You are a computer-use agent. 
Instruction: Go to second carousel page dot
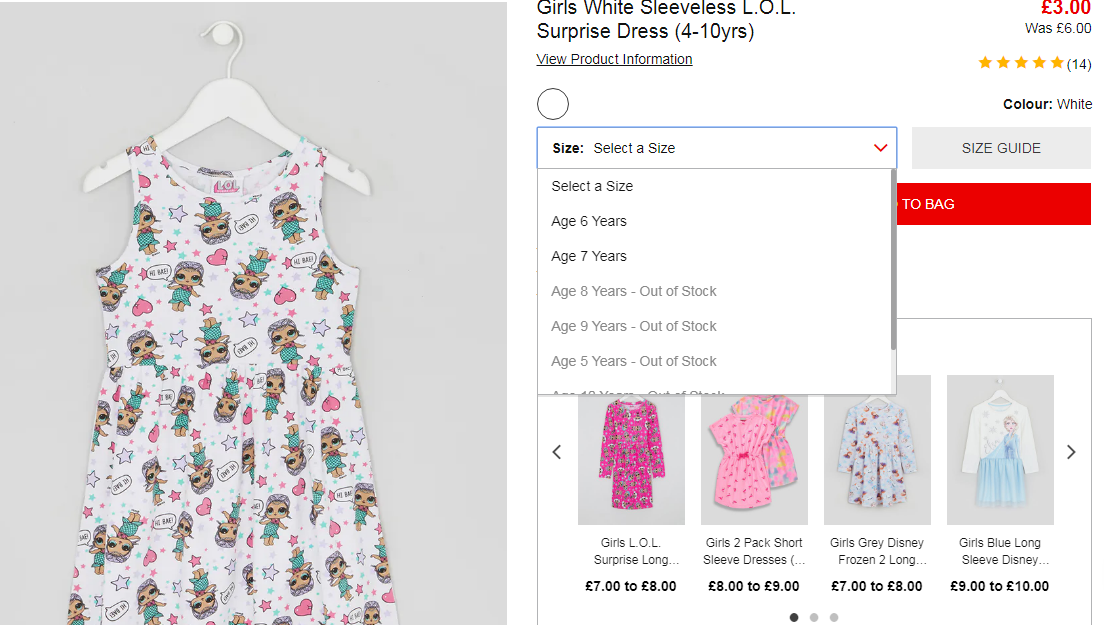click(x=814, y=617)
